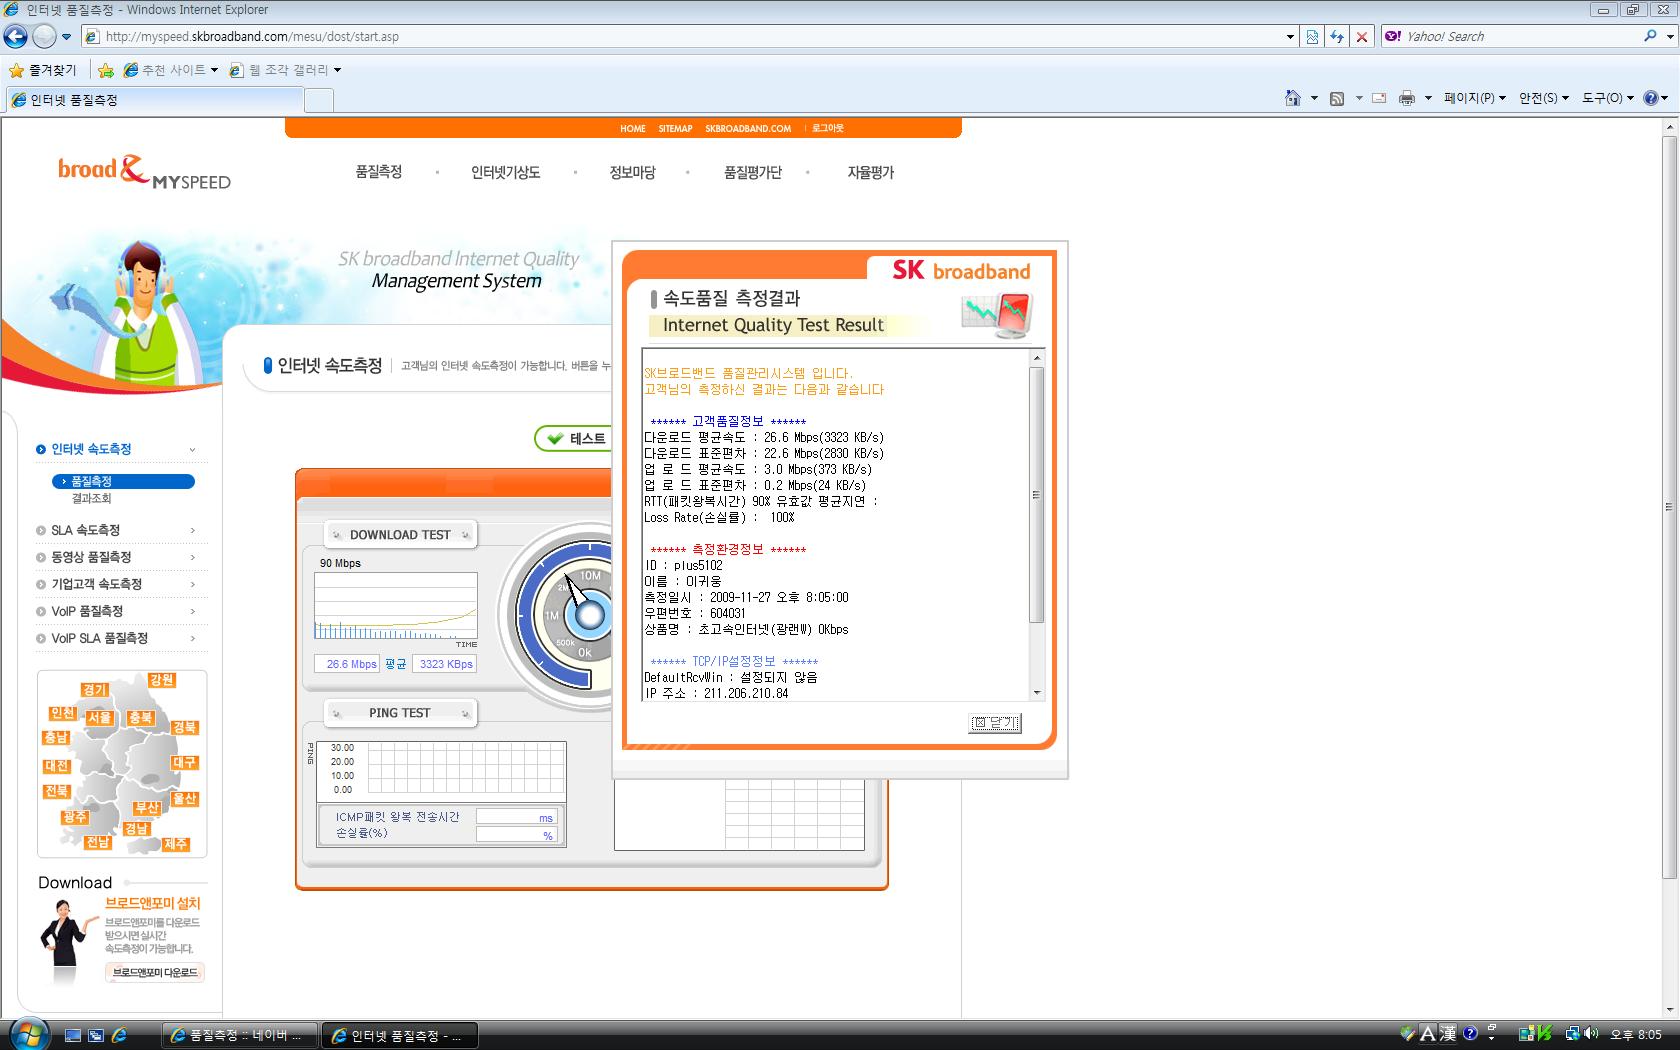Click the switch between windows quick launch icon
The image size is (1680, 1050).
[96, 1036]
